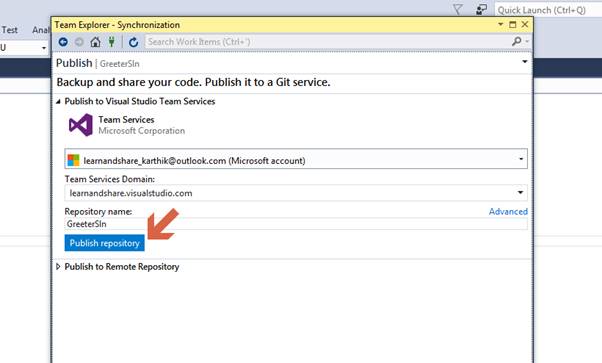Refresh the Team Explorer page
The height and width of the screenshot is (363, 602).
pos(133,42)
